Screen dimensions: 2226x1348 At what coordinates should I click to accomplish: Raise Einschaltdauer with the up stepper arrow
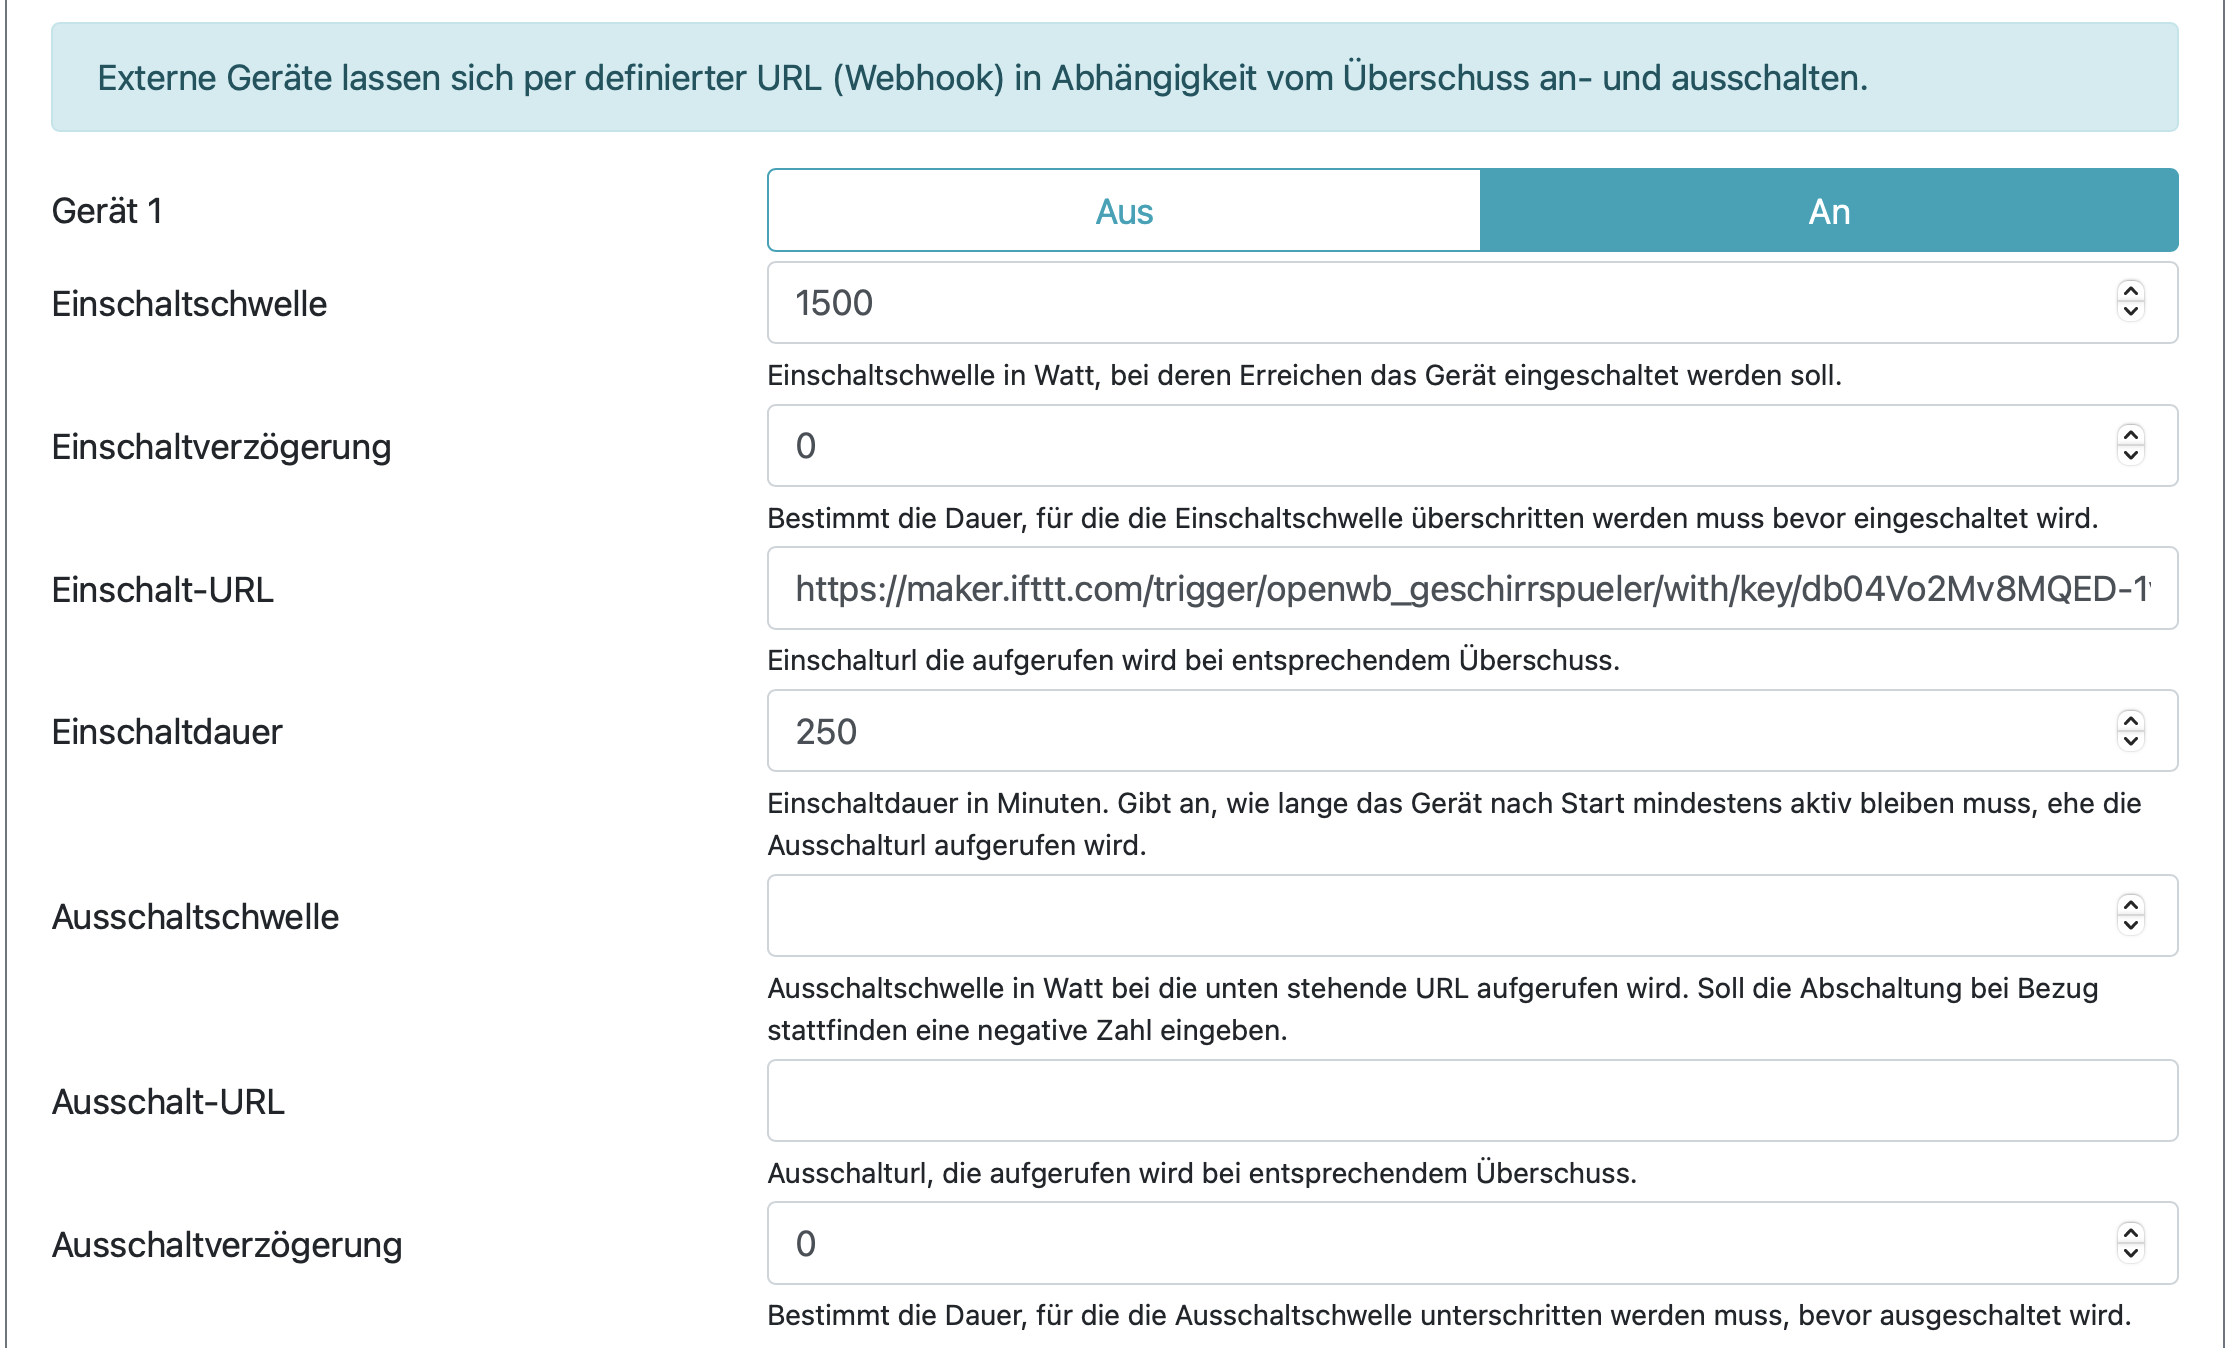click(x=2131, y=720)
